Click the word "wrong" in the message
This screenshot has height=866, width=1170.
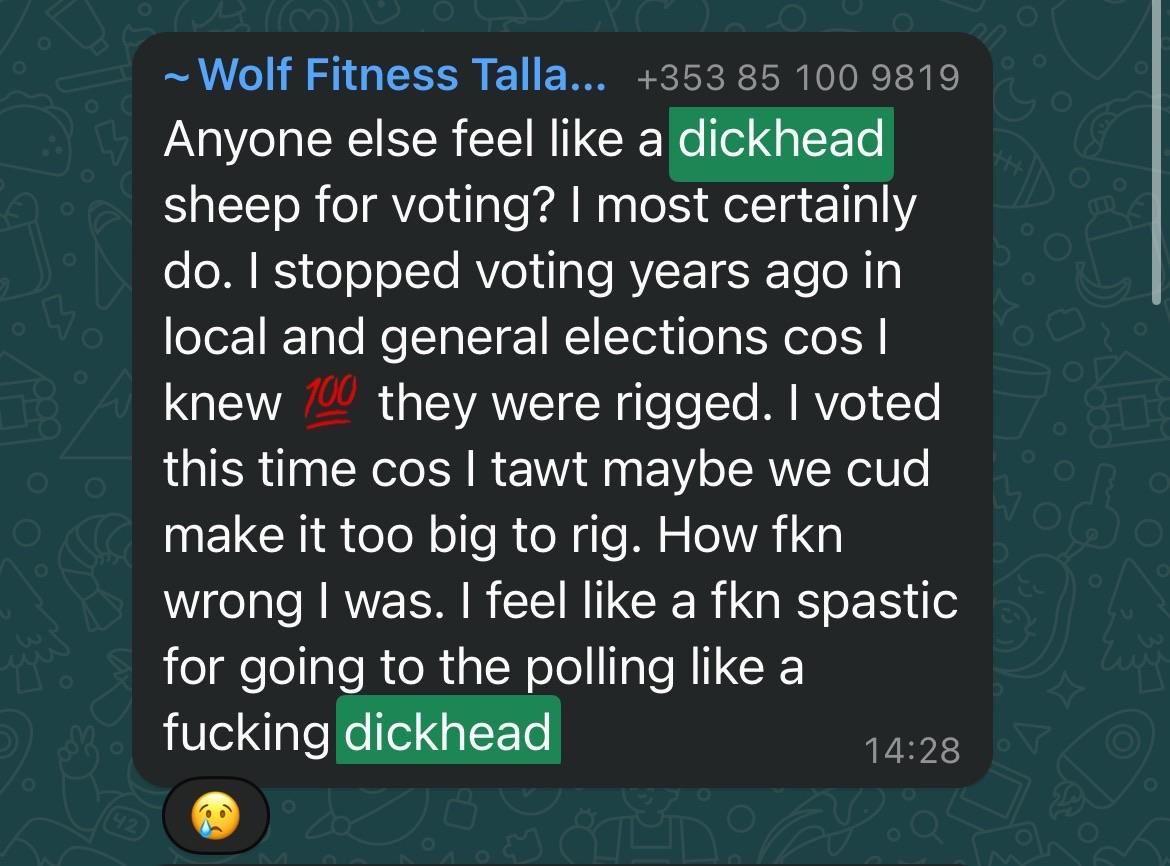click(232, 602)
